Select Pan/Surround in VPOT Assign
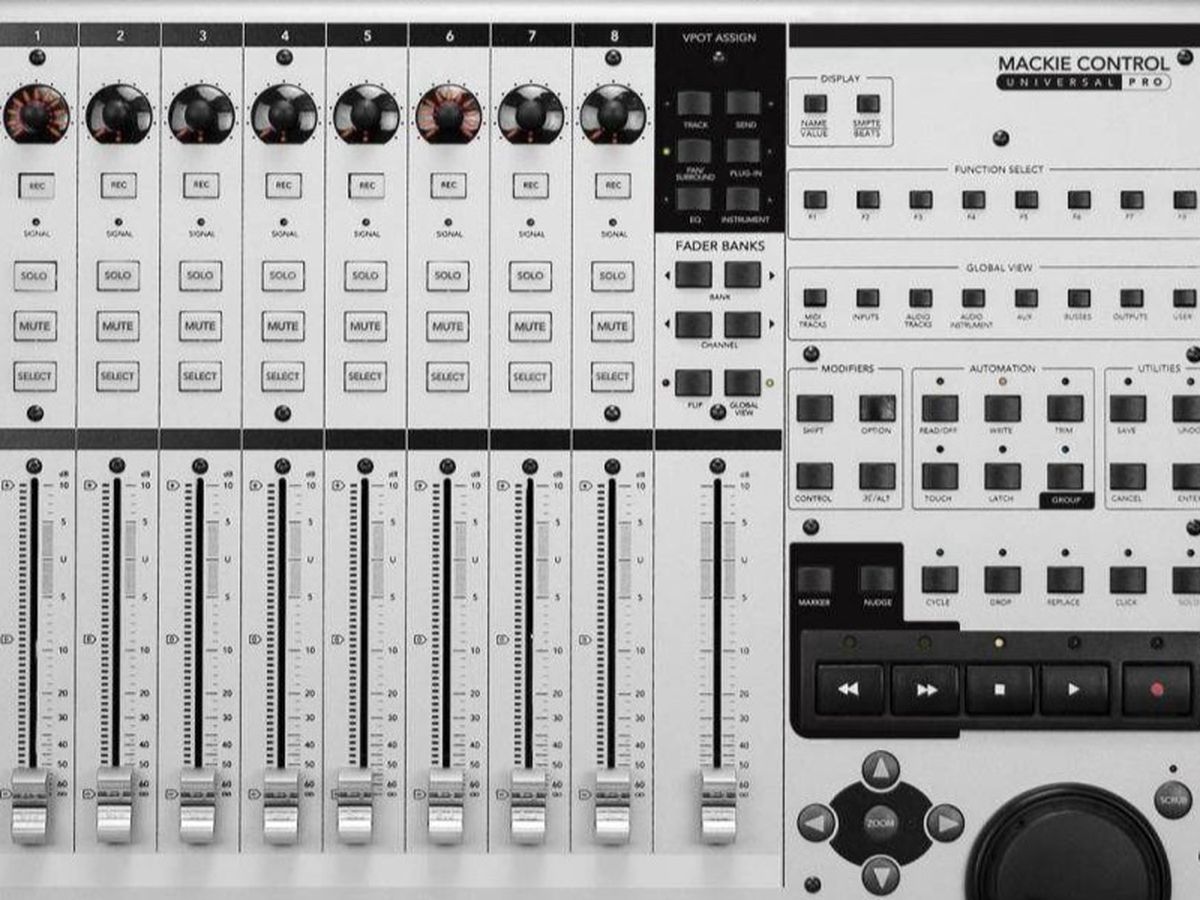 (x=694, y=152)
